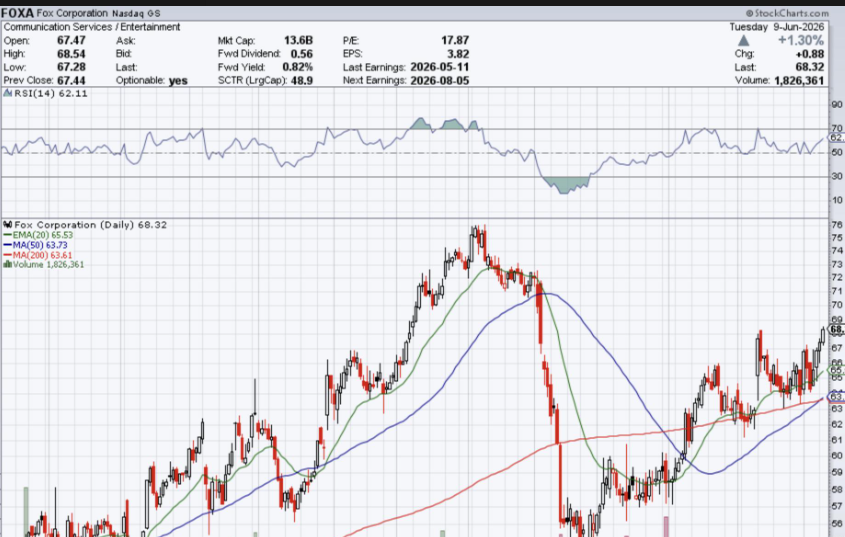The height and width of the screenshot is (537, 845).
Task: Click the RSI axis label 10
Action: pyautogui.click(x=836, y=200)
